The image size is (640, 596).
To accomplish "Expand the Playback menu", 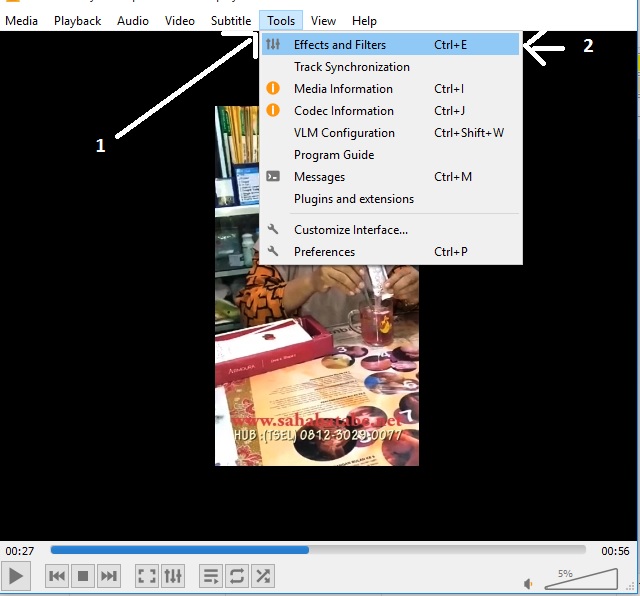I will 78,21.
